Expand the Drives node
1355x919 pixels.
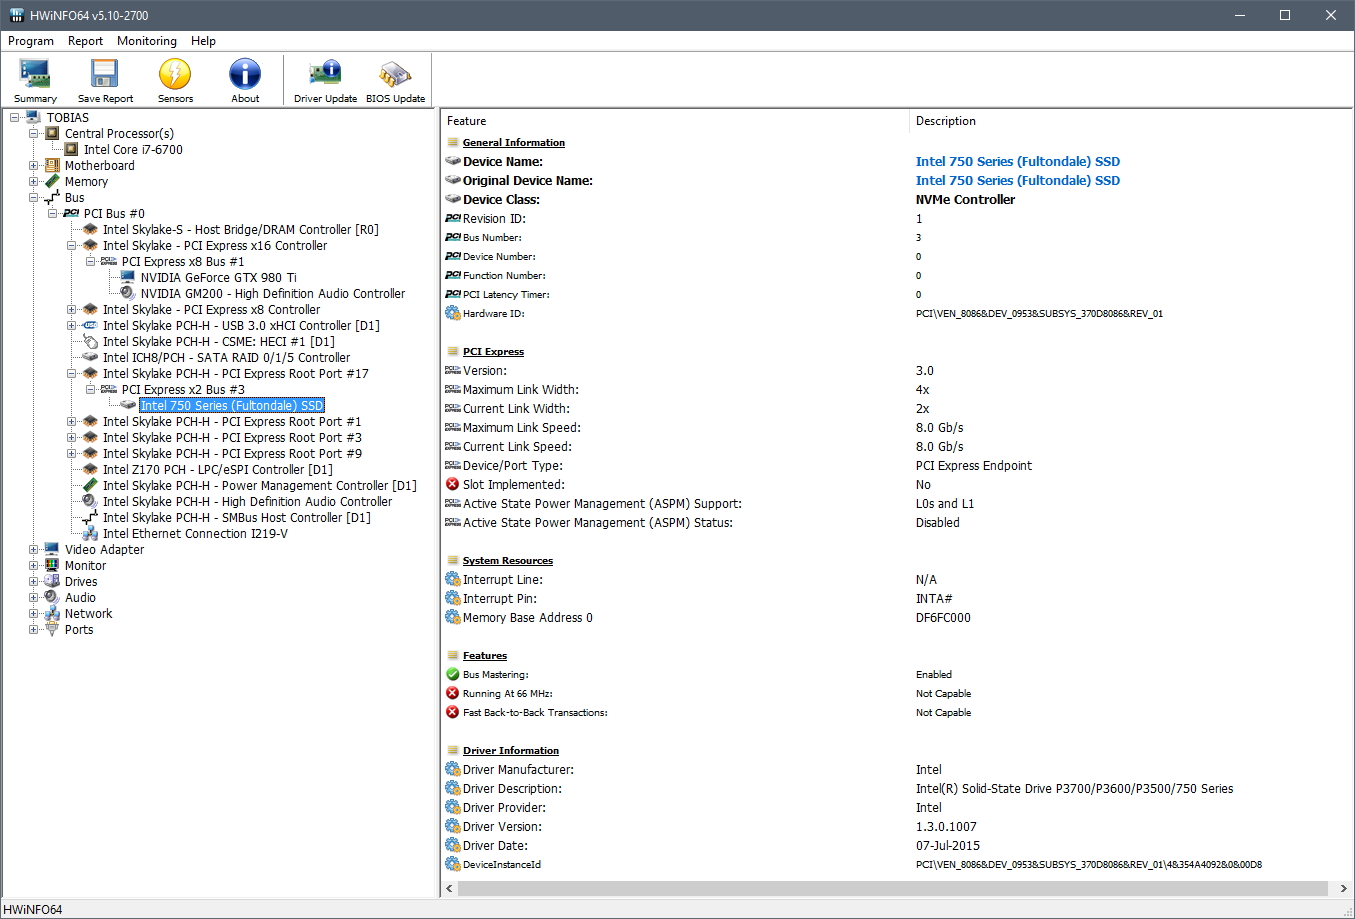33,582
